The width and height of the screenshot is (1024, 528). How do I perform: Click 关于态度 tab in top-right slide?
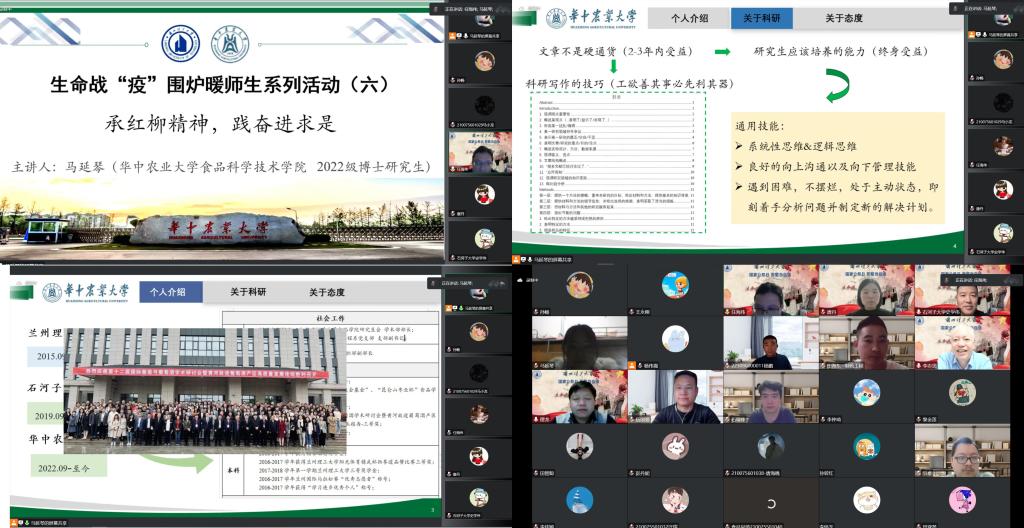click(x=844, y=18)
